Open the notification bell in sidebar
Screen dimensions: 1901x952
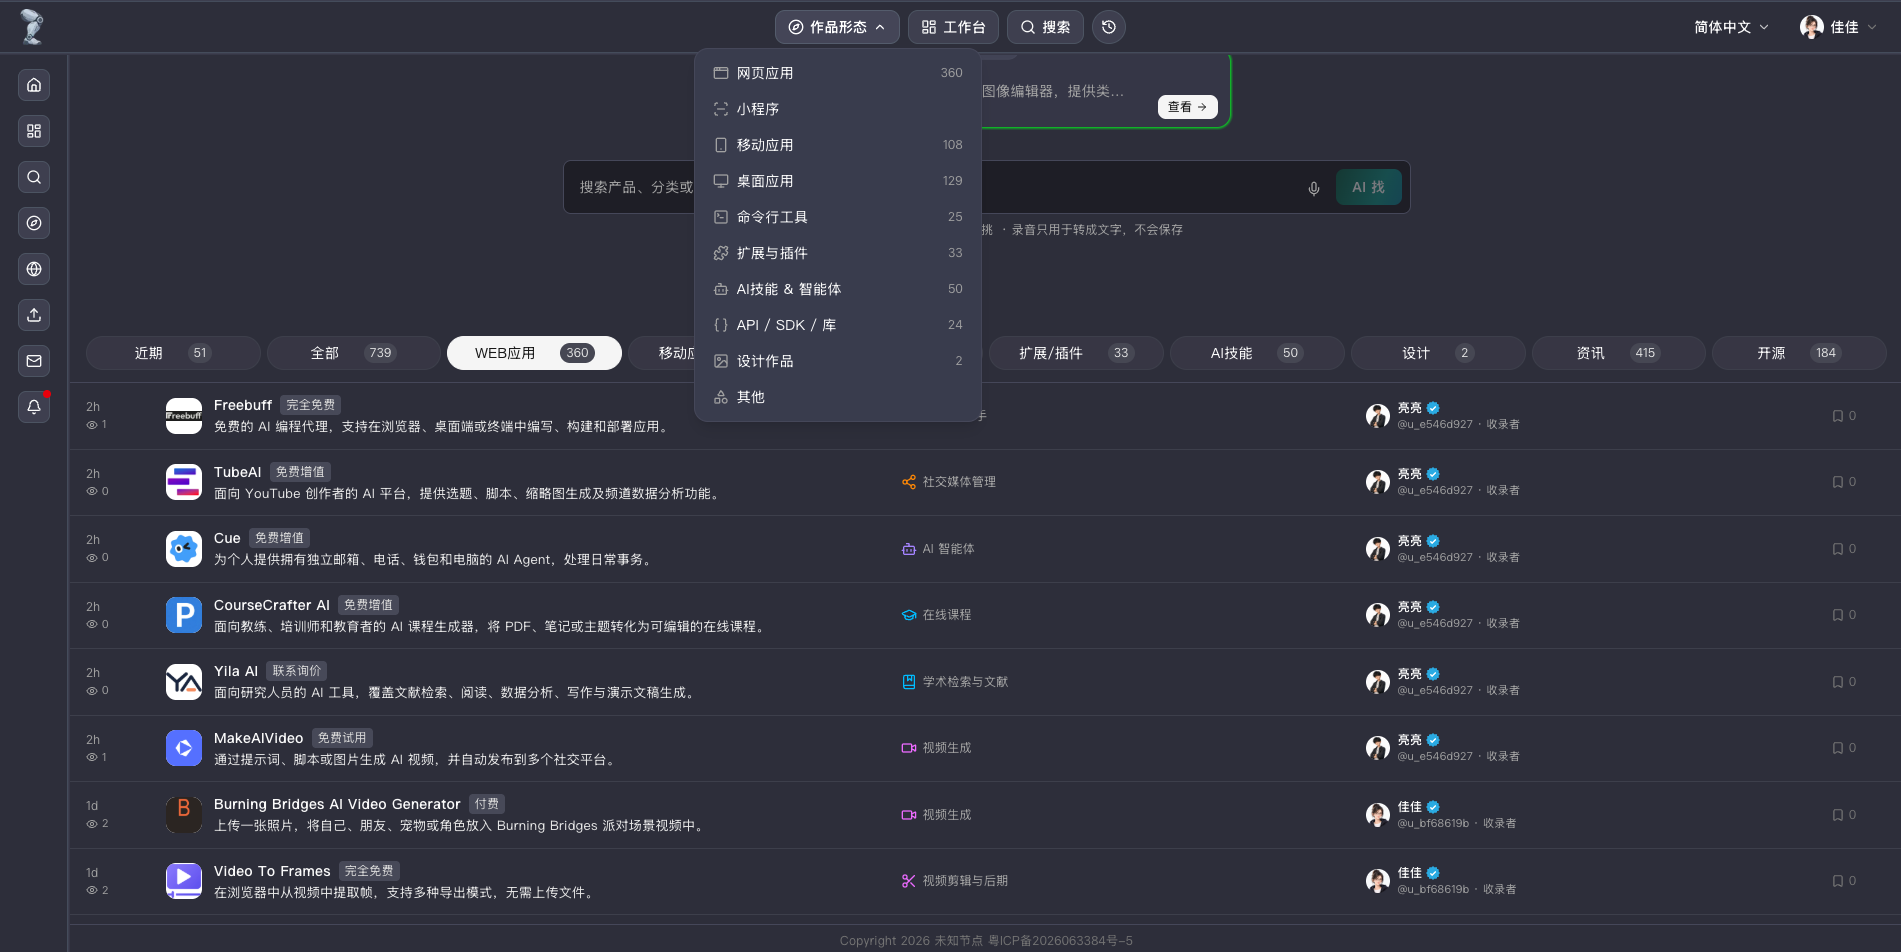point(34,407)
